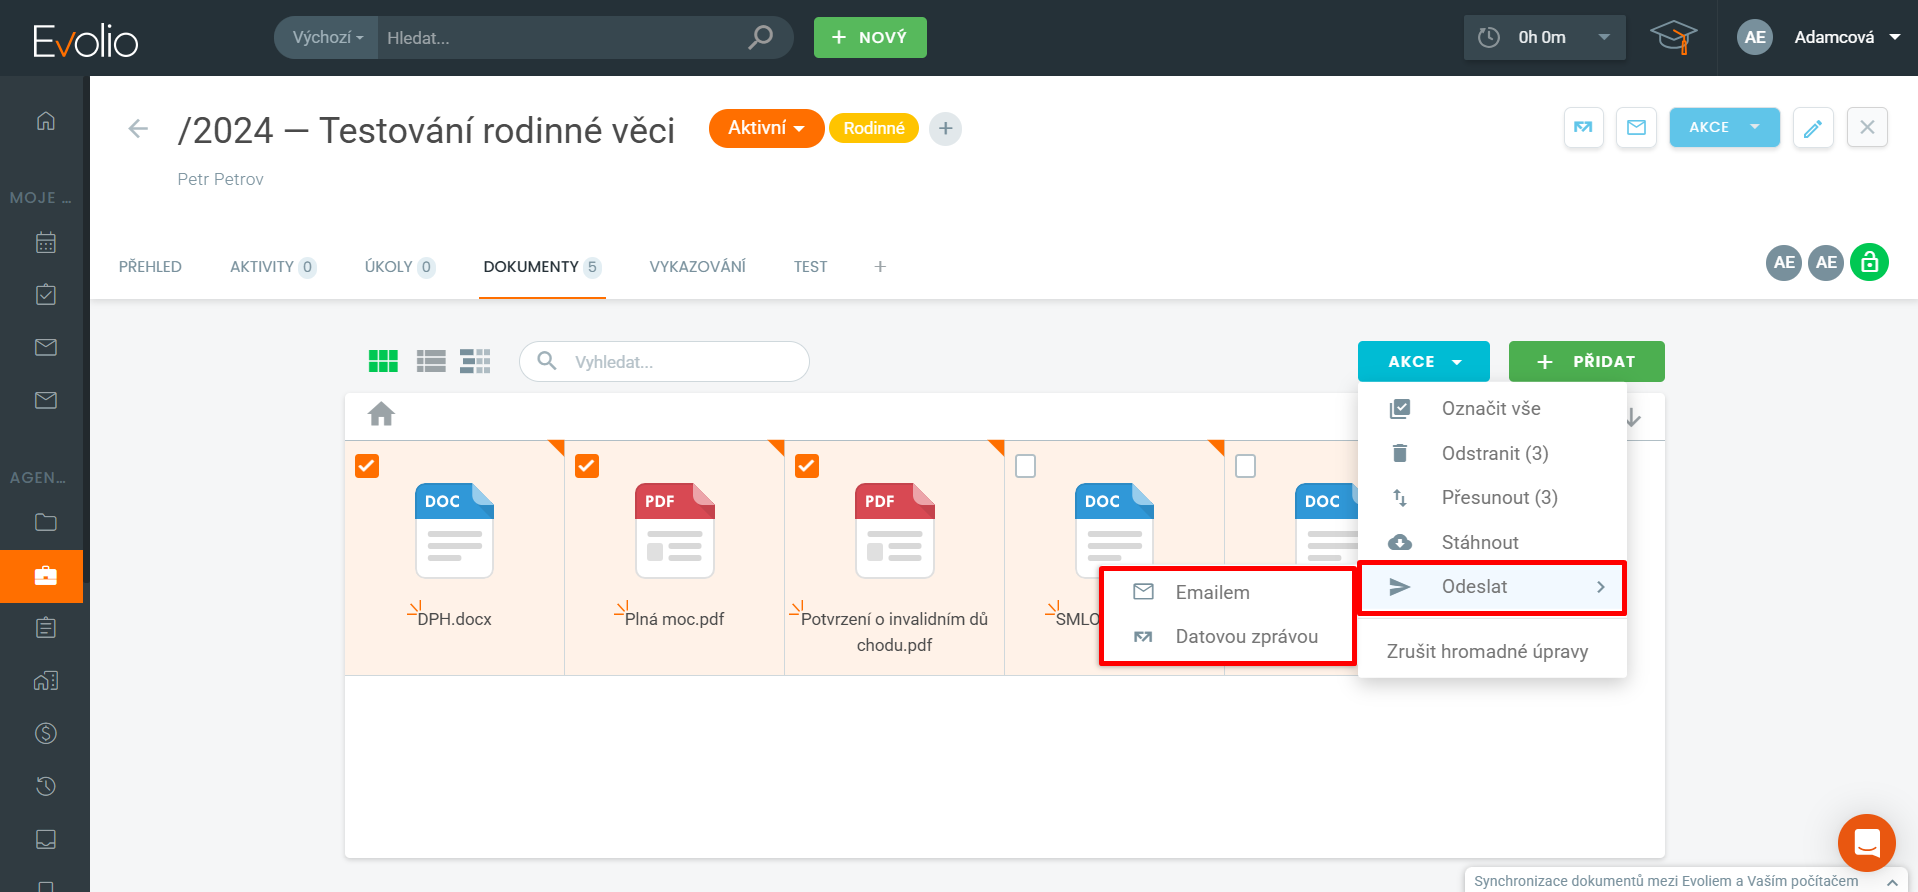The image size is (1918, 892).
Task: Switch to list view icon
Action: pos(431,361)
